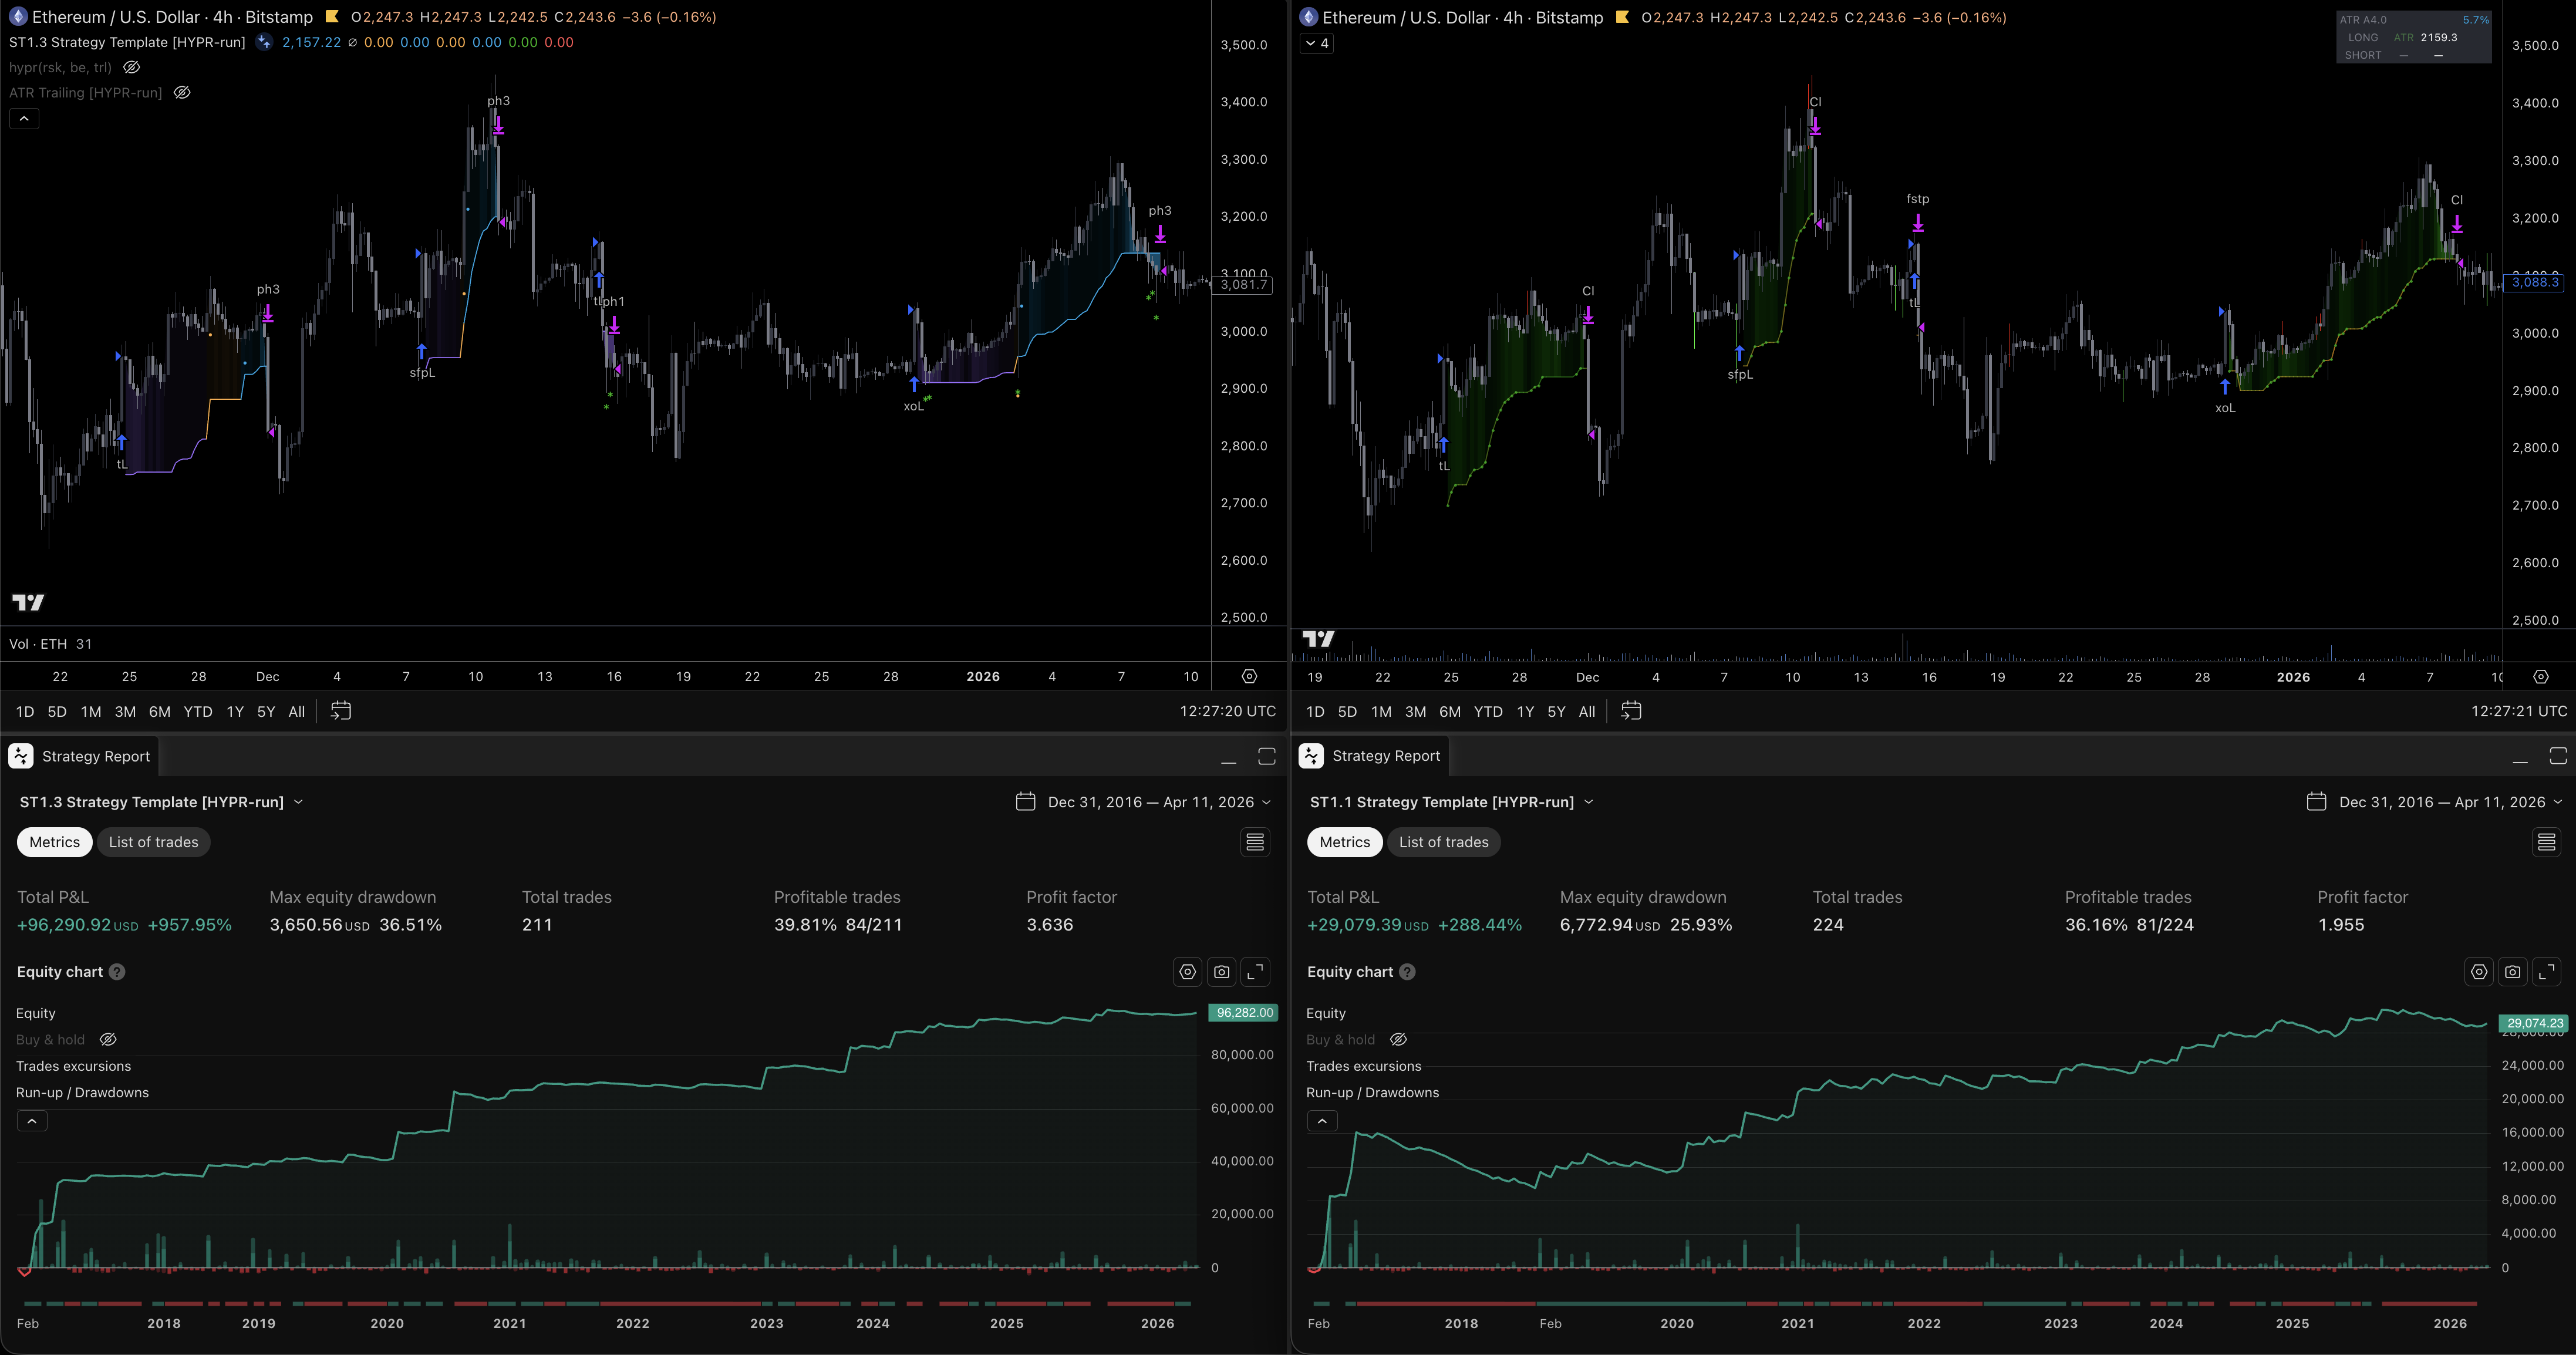Open go-to-date calendar in right chart
Screen dimensions: 2576x1355
pos(1631,711)
